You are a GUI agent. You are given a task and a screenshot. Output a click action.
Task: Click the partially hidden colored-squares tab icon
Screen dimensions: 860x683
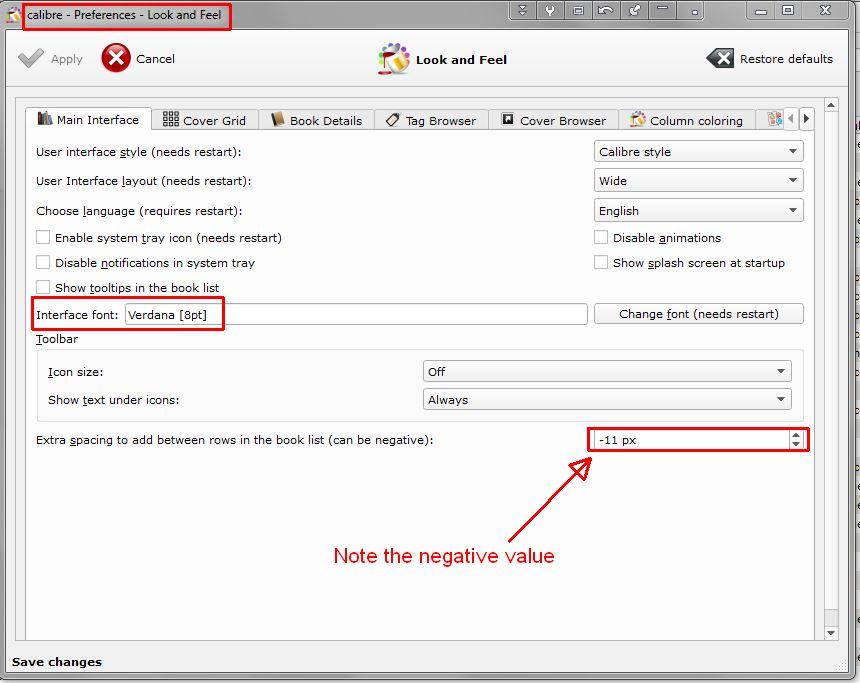[x=774, y=118]
